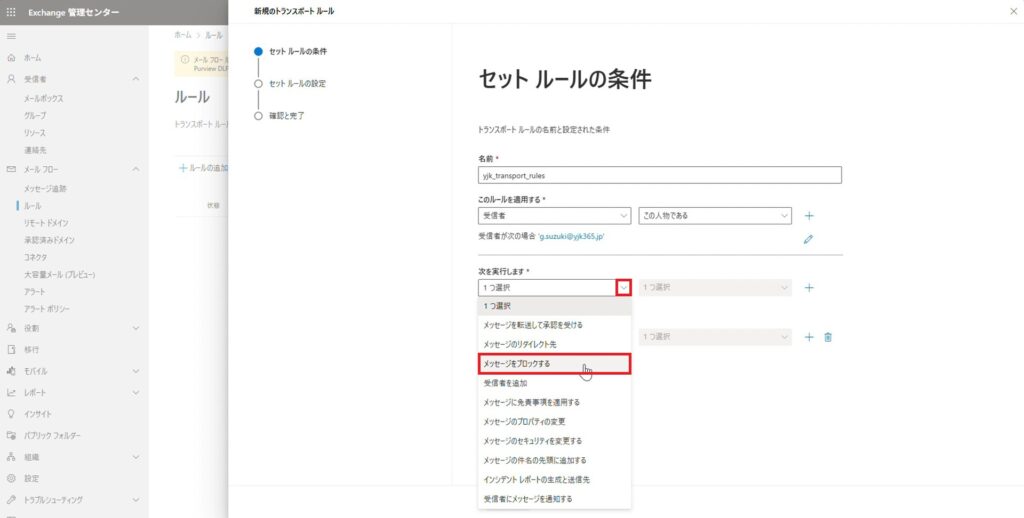Click the 名前 input field
1024x518 pixels.
(x=660, y=175)
